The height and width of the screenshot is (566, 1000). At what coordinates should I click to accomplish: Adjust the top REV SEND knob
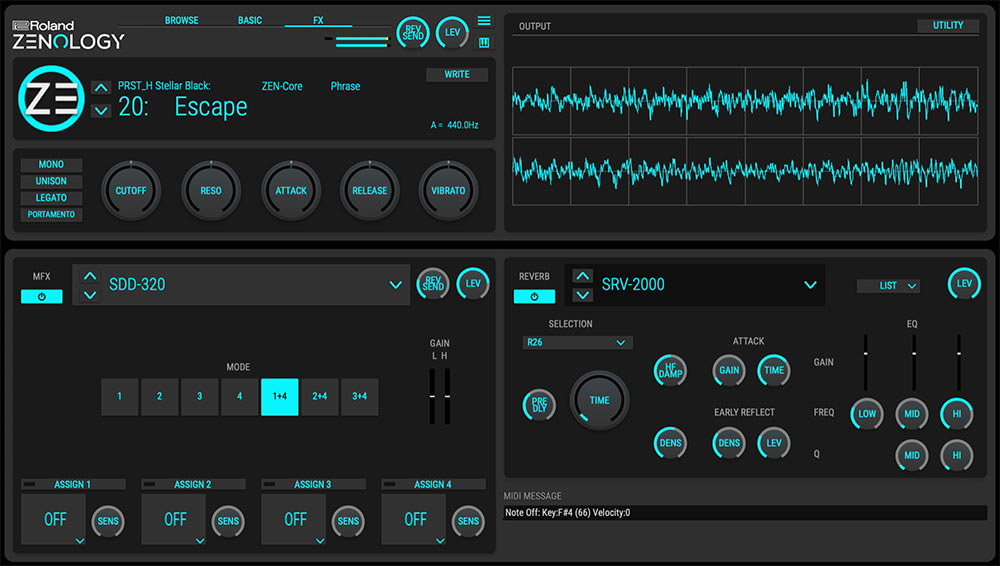pyautogui.click(x=413, y=33)
